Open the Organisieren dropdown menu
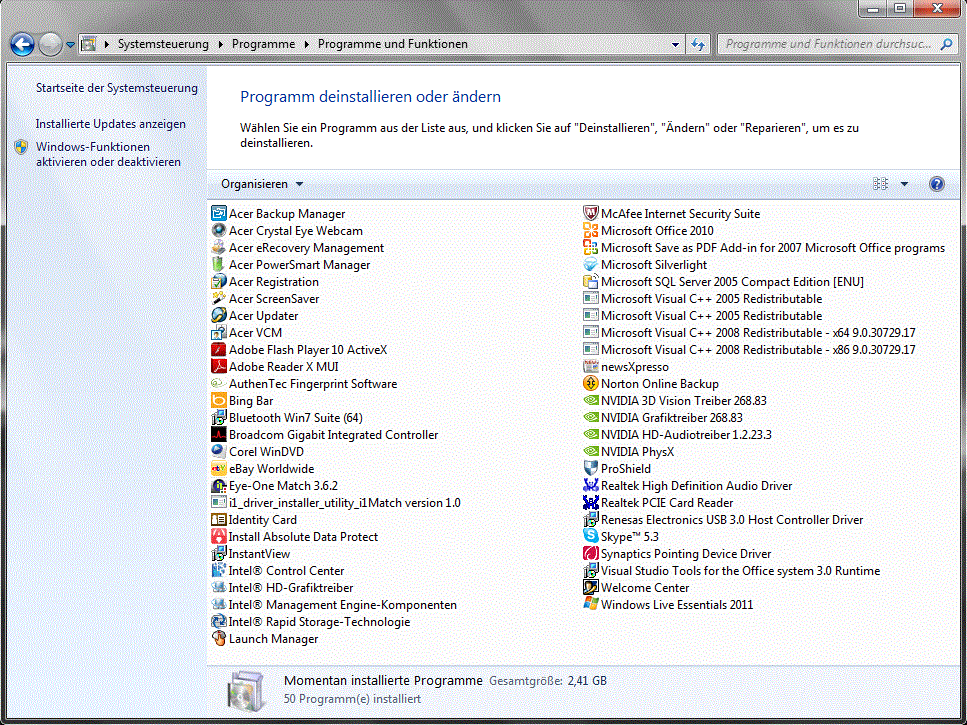Image resolution: width=967 pixels, height=725 pixels. pyautogui.click(x=262, y=184)
